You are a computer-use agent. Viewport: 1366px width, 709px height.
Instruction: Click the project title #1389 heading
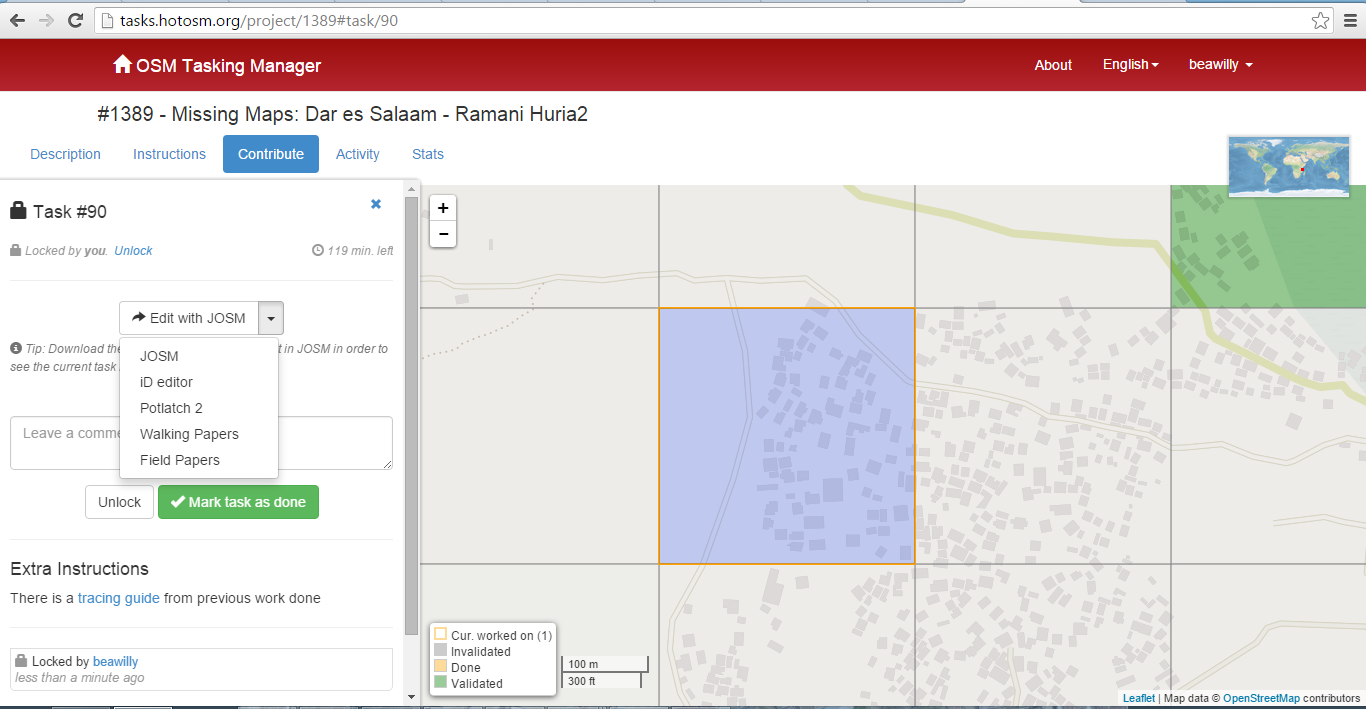(x=342, y=114)
